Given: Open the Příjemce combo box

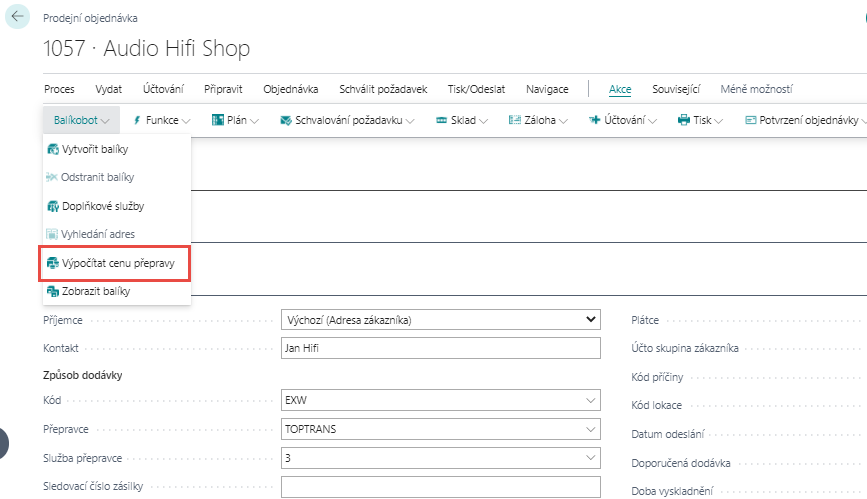Looking at the screenshot, I should pos(441,320).
